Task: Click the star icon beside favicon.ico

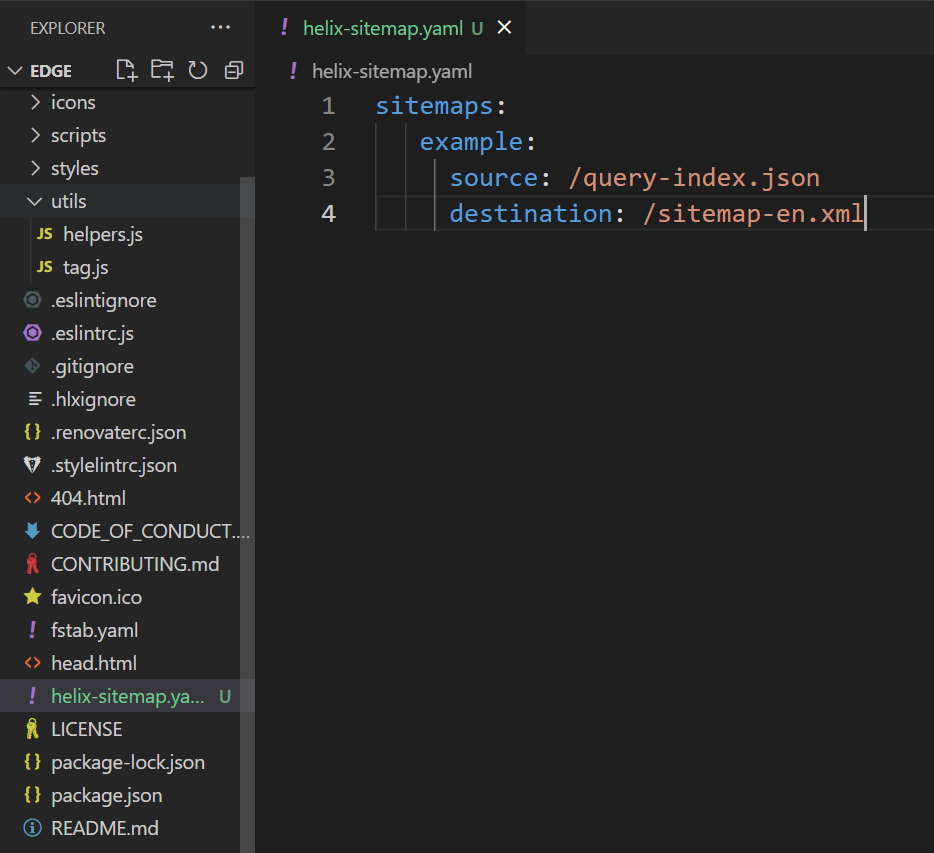Action: pyautogui.click(x=31, y=597)
